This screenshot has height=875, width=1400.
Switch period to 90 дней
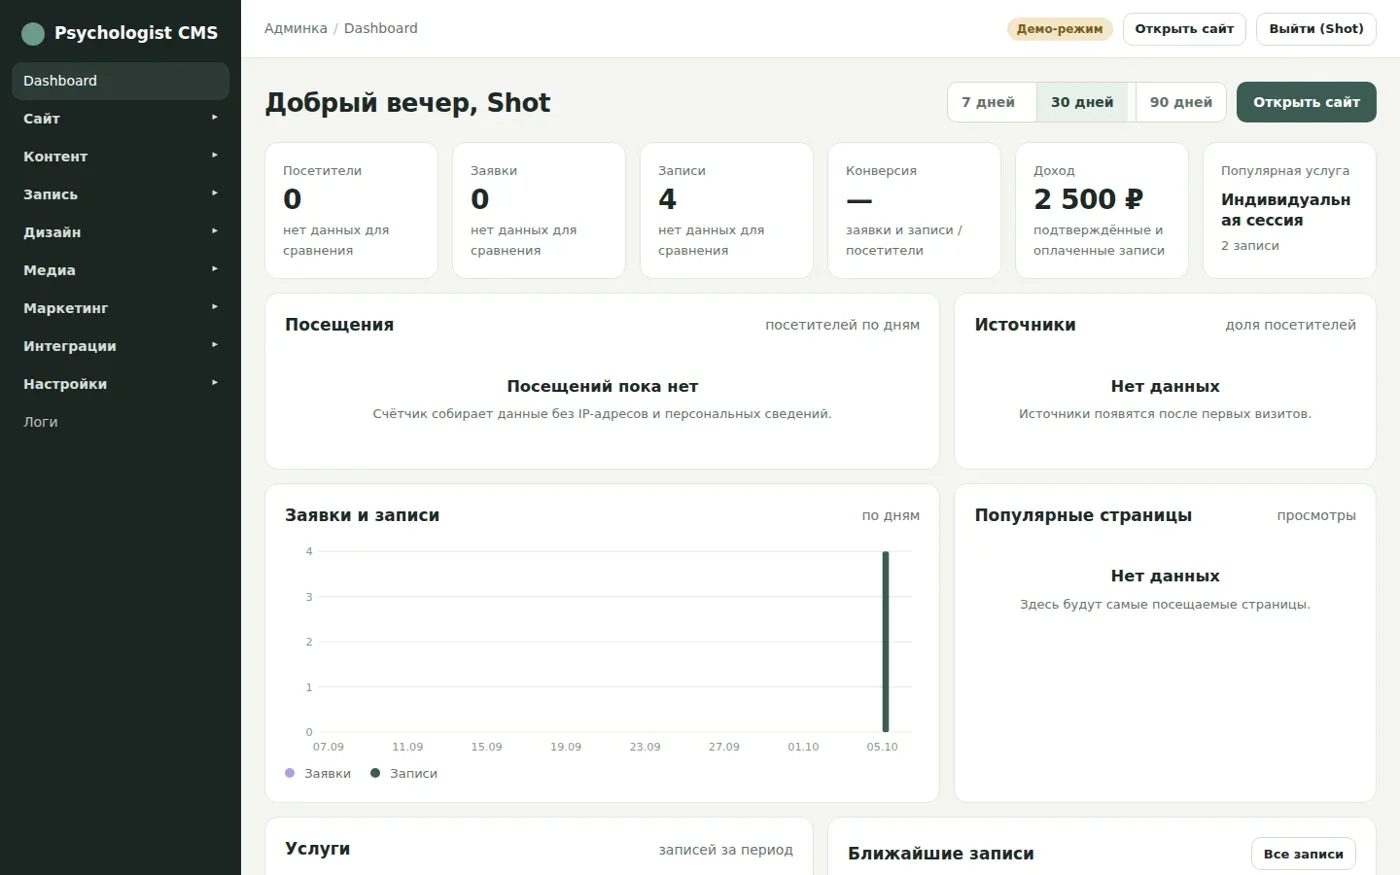click(x=1181, y=102)
